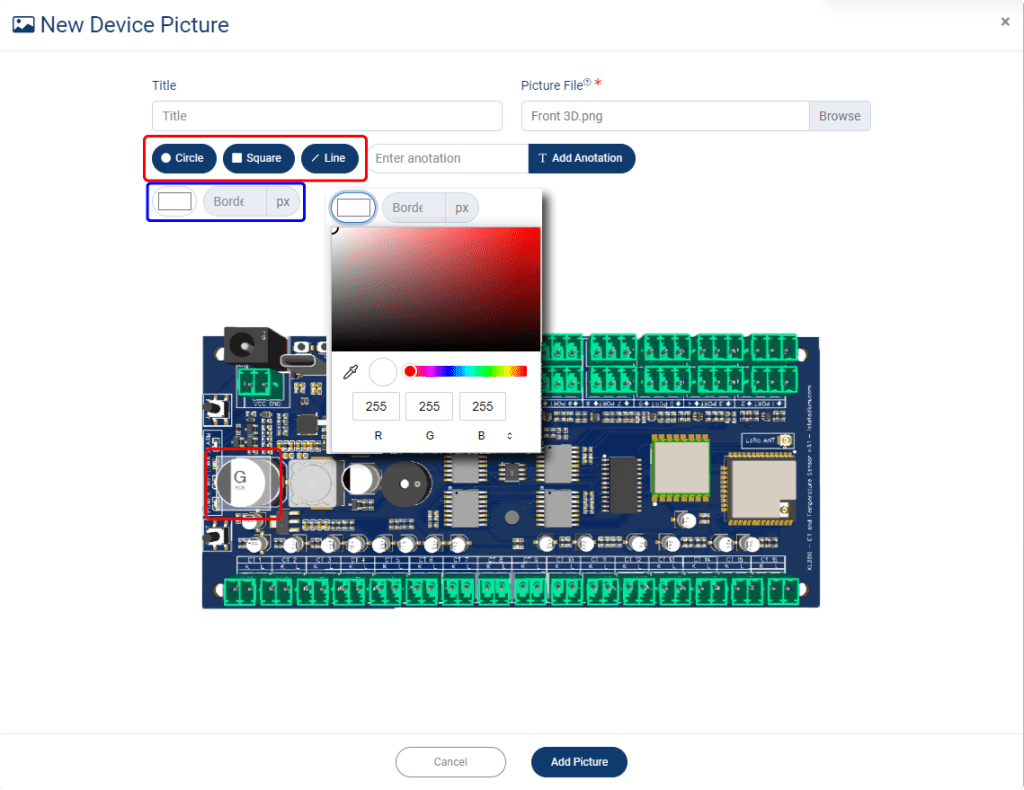The image size is (1024, 790).
Task: Open the left white color swatch
Action: pyautogui.click(x=175, y=201)
